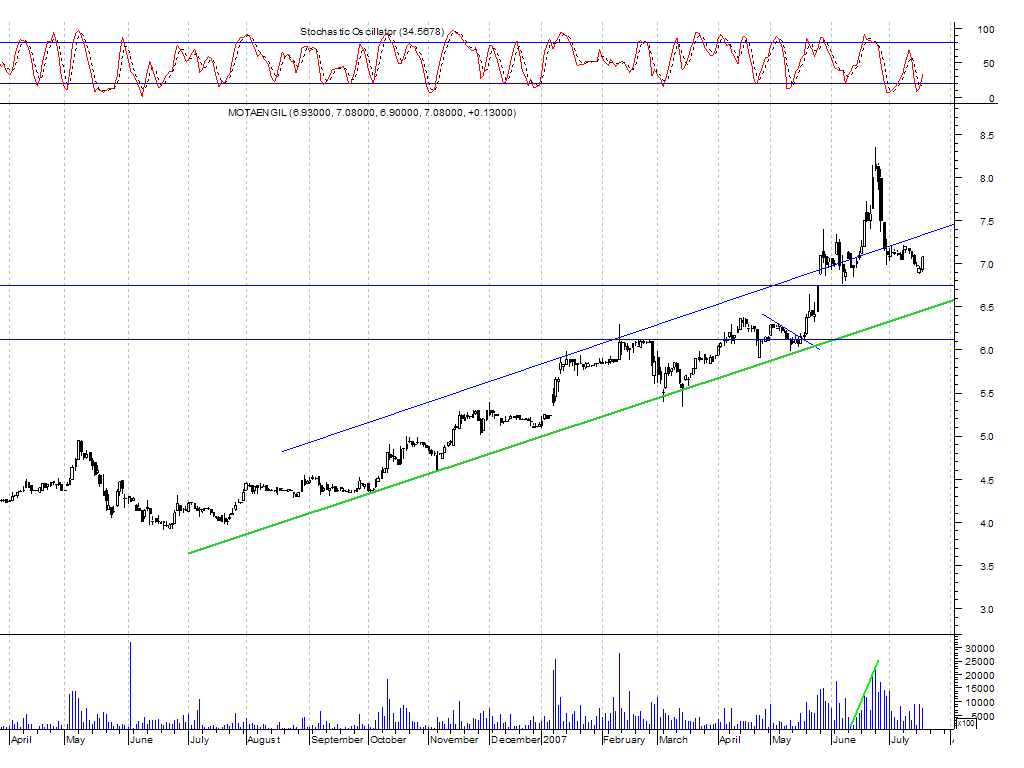Click the 7.0 price scale value
Viewport: 1024px width, 768px height.
coord(986,264)
